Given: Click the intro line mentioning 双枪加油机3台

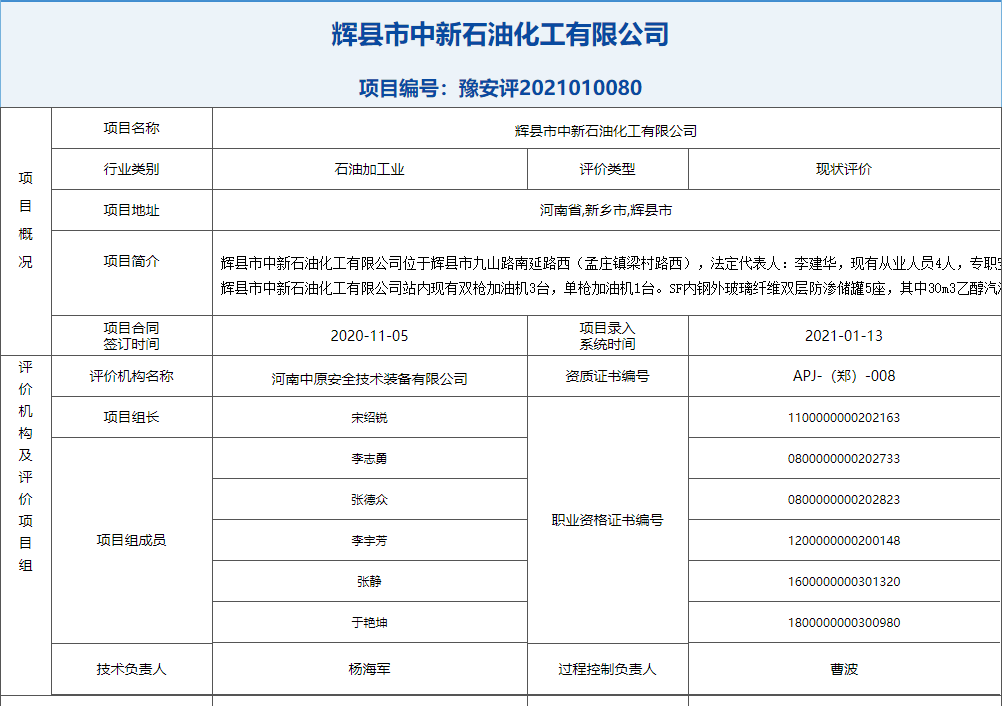Looking at the screenshot, I should (611, 289).
